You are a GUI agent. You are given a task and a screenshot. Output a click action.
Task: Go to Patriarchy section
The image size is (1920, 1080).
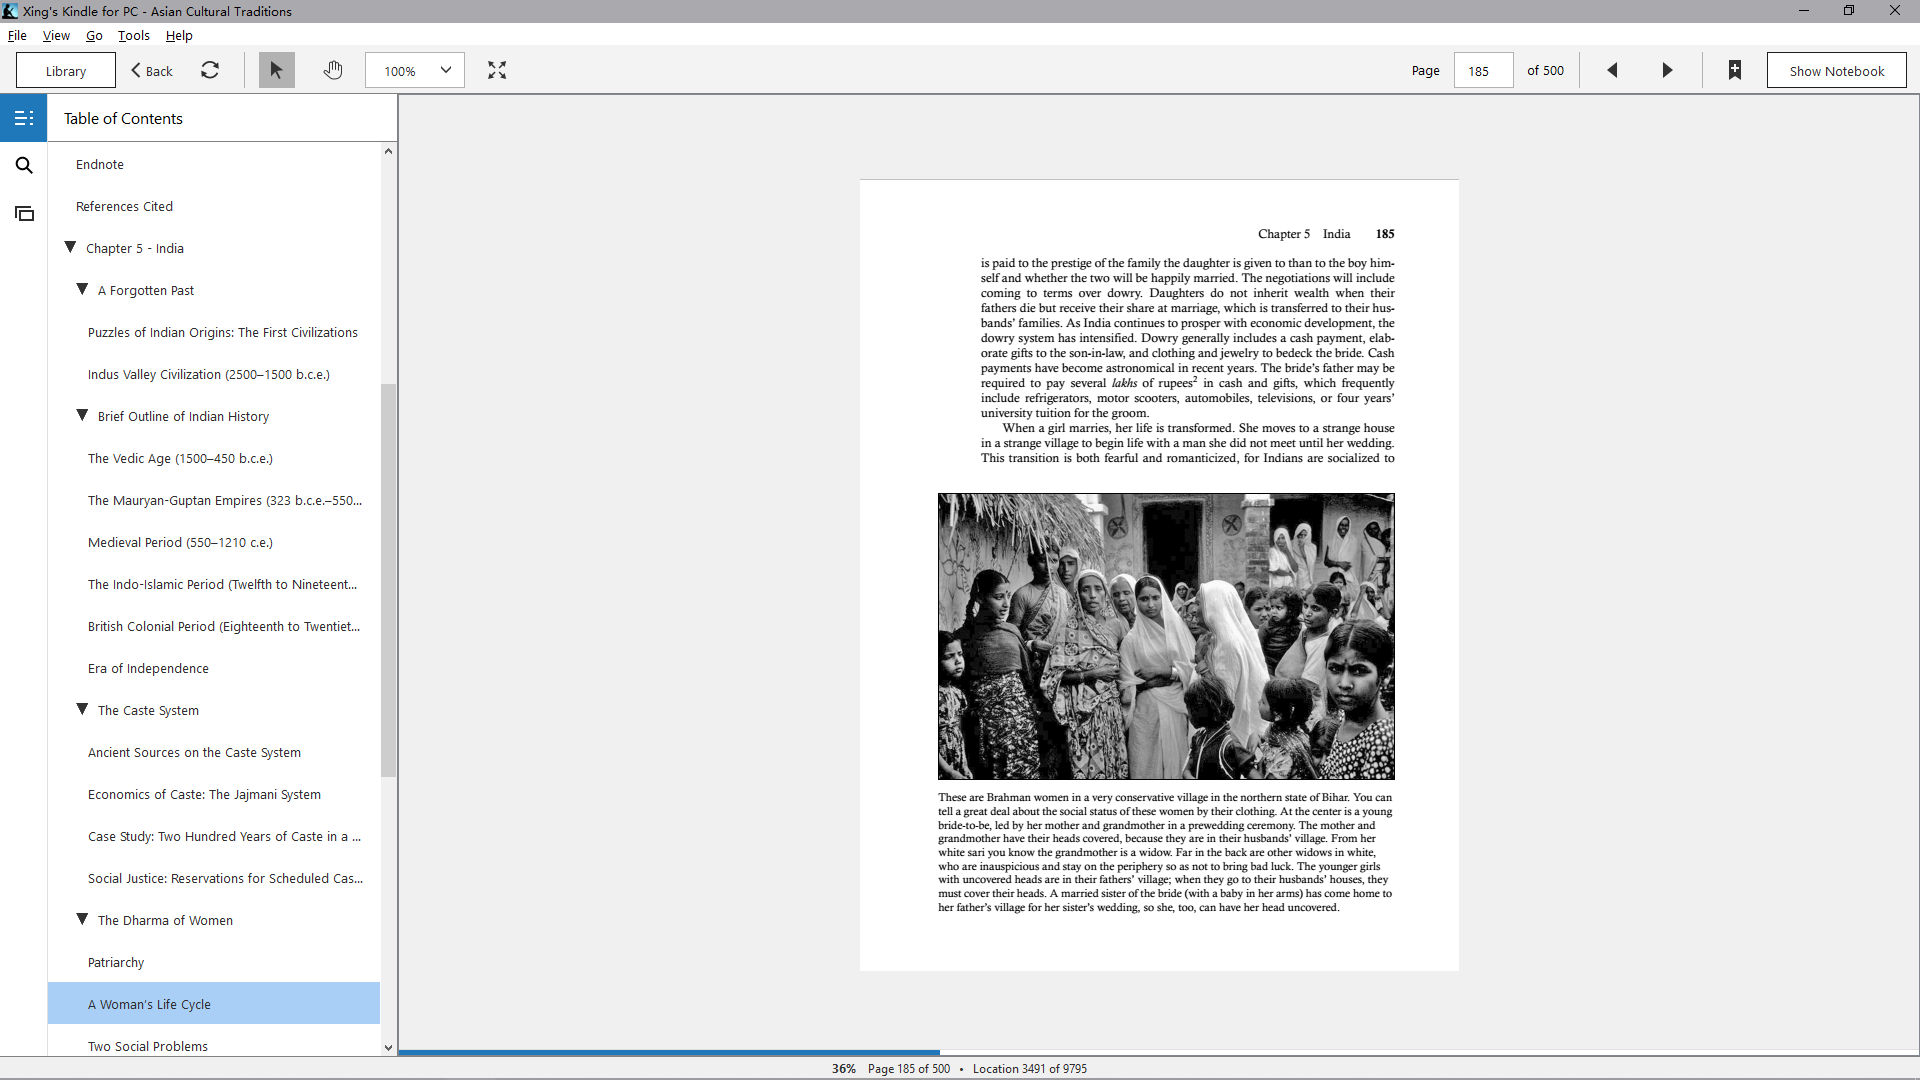tap(214, 962)
